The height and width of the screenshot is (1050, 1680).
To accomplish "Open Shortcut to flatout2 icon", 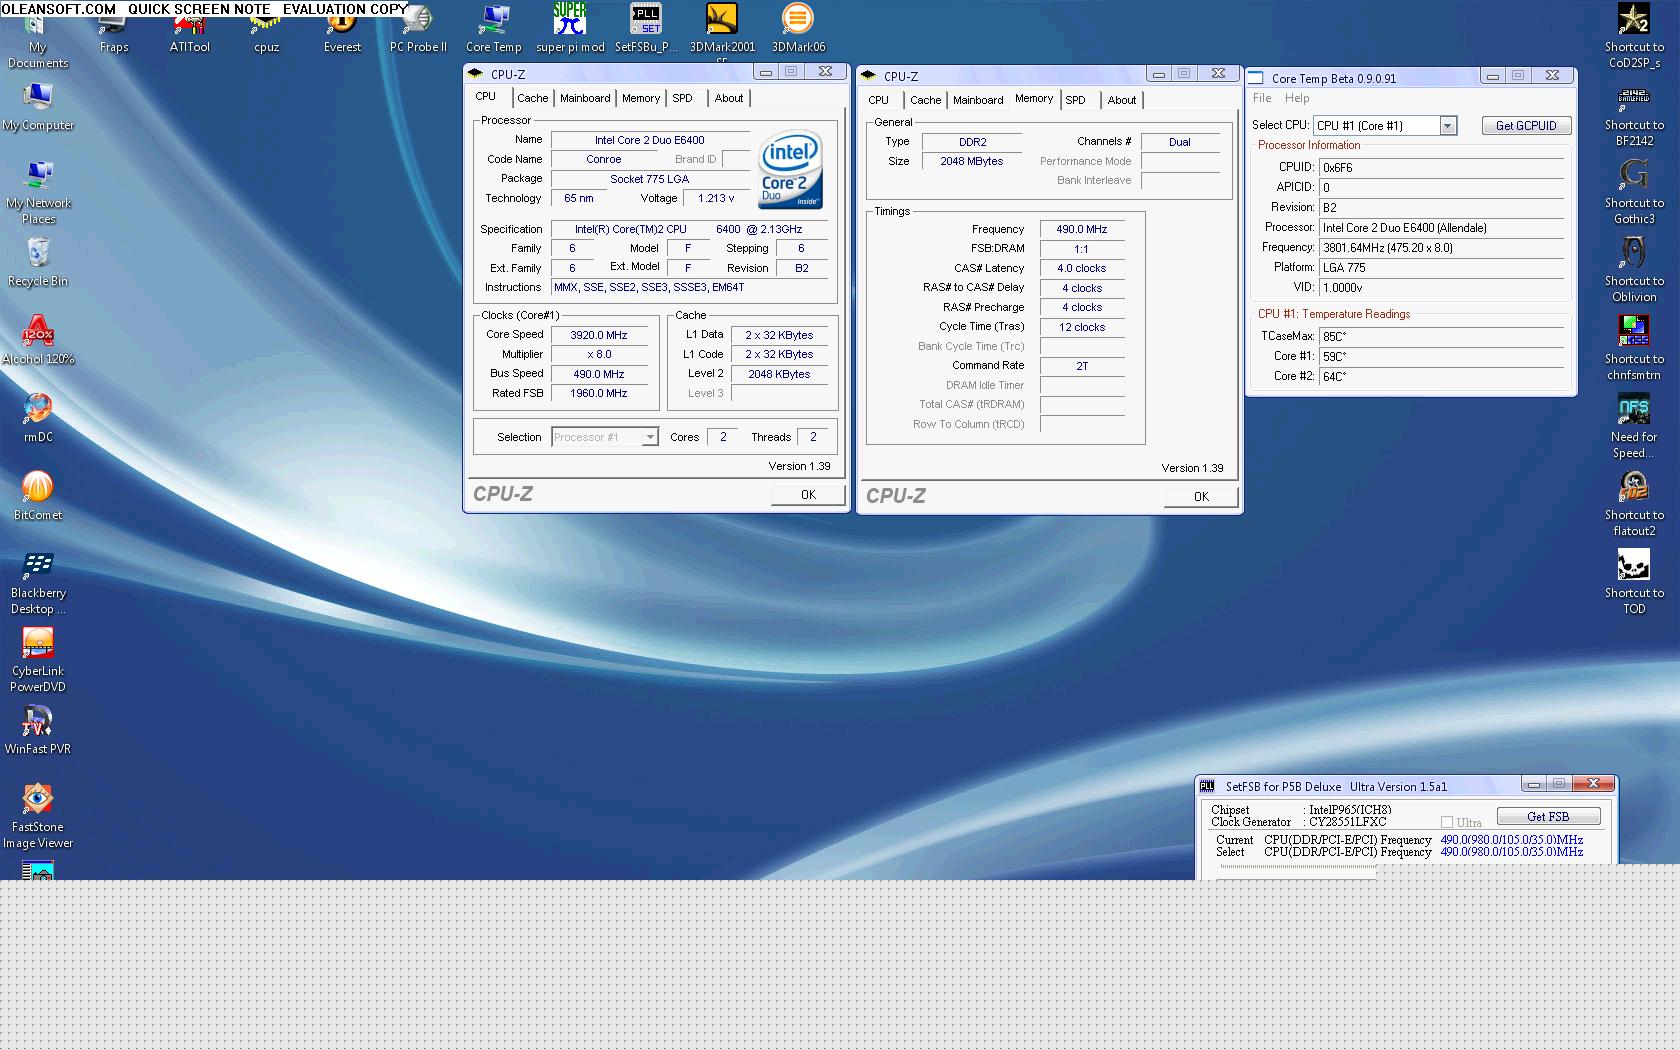I will (1634, 504).
